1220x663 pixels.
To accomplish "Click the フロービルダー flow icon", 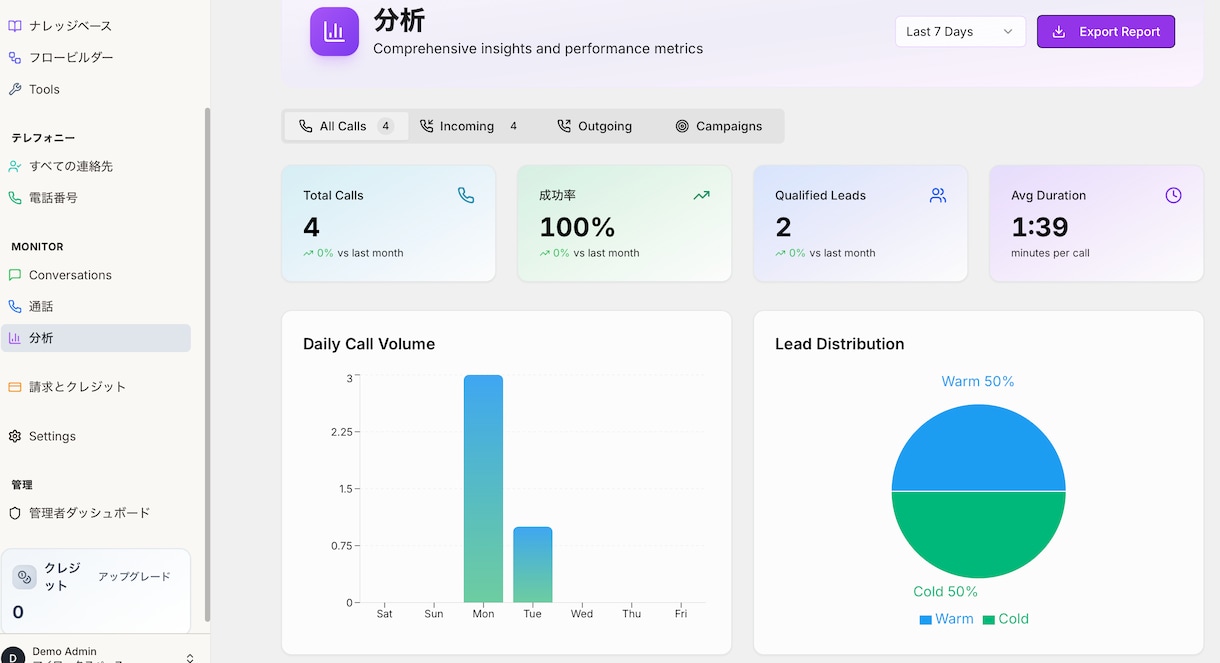I will click(x=14, y=58).
